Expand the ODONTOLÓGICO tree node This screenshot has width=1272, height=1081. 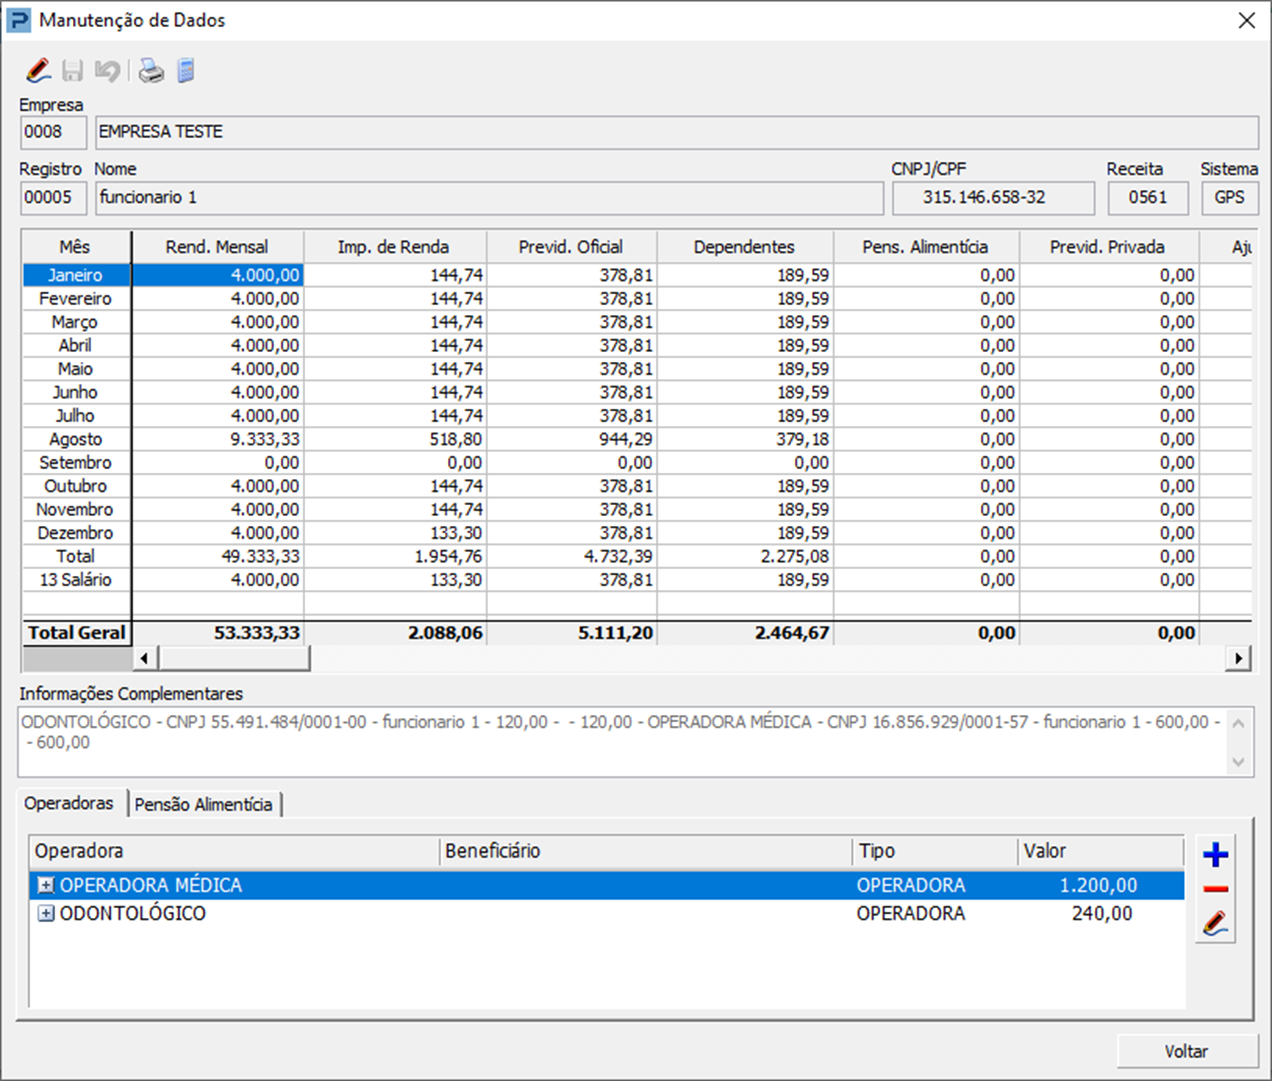coord(46,913)
